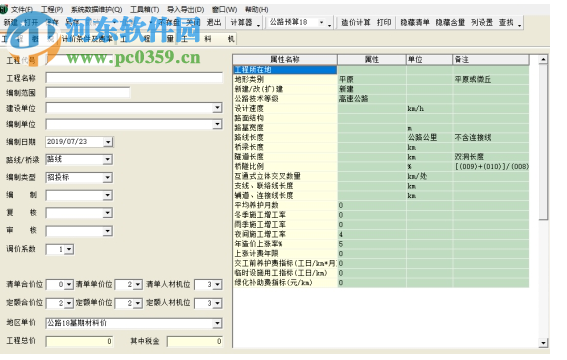Open the 计算器 tool
567x360 pixels.
(241, 22)
